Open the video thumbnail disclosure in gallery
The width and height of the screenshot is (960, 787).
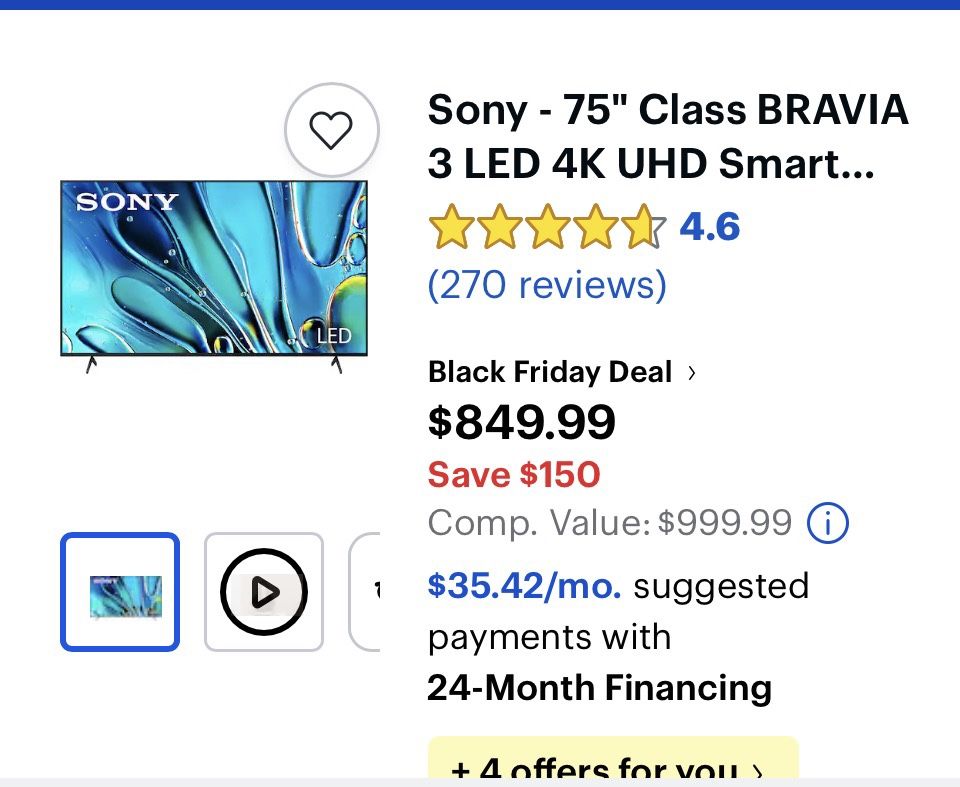[263, 591]
